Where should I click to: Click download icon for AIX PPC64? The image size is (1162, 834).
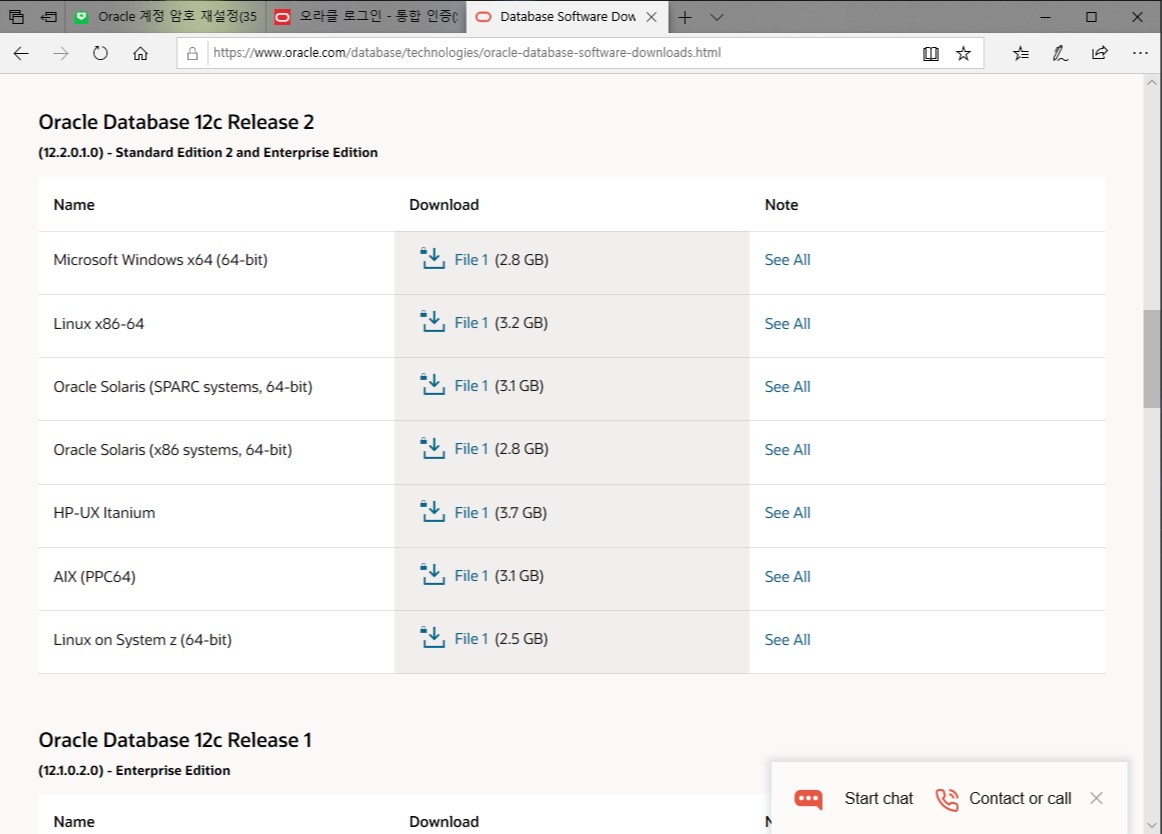coord(433,575)
